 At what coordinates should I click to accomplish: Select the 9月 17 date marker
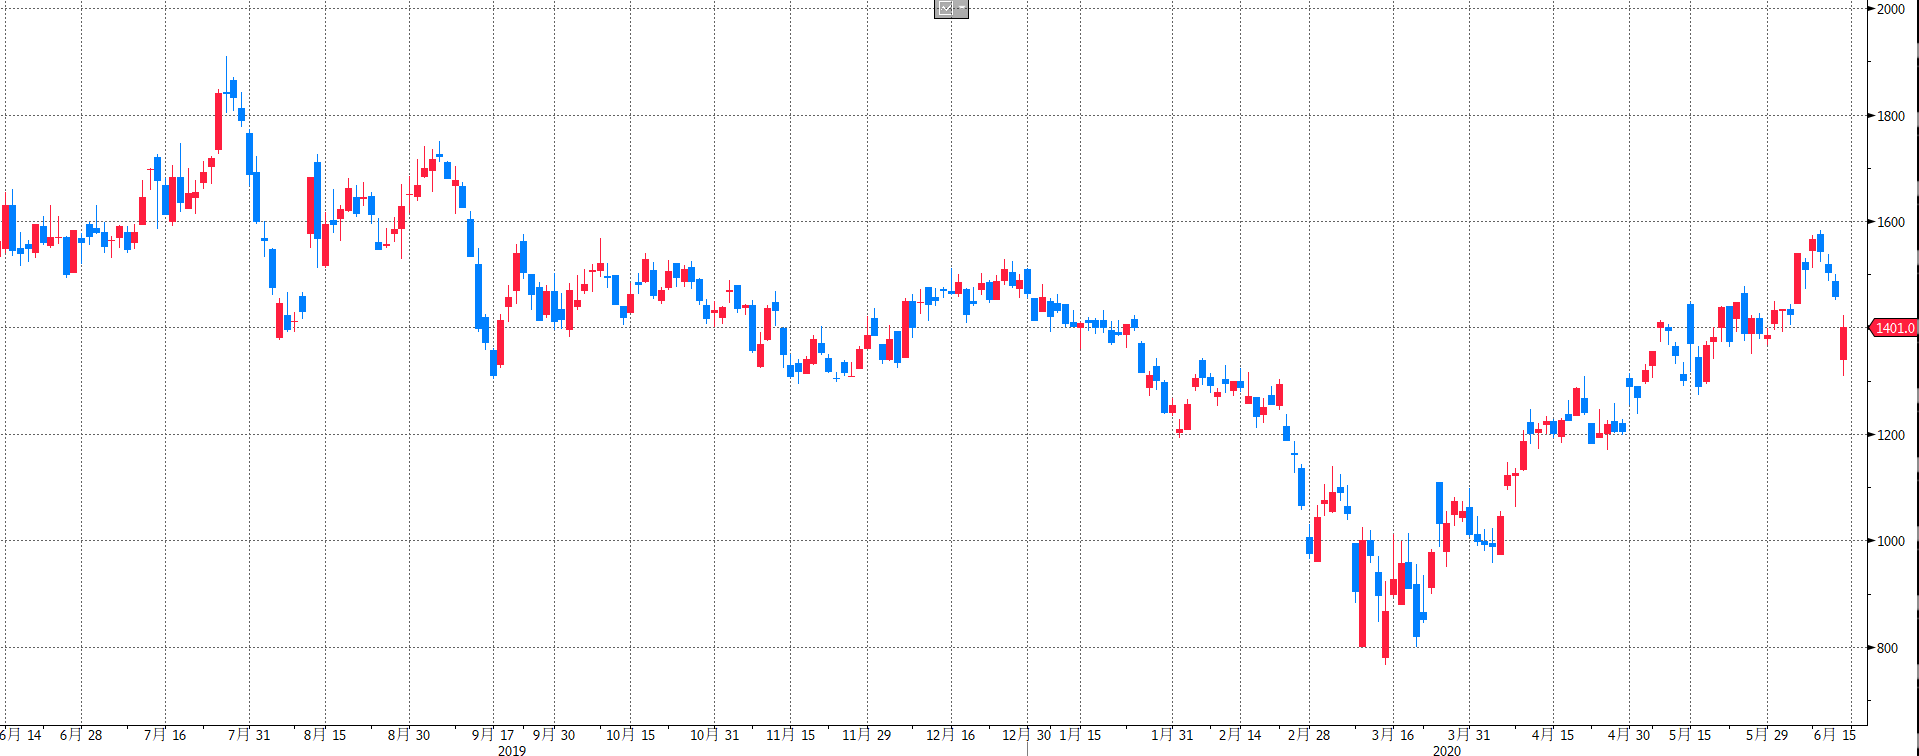tap(493, 735)
